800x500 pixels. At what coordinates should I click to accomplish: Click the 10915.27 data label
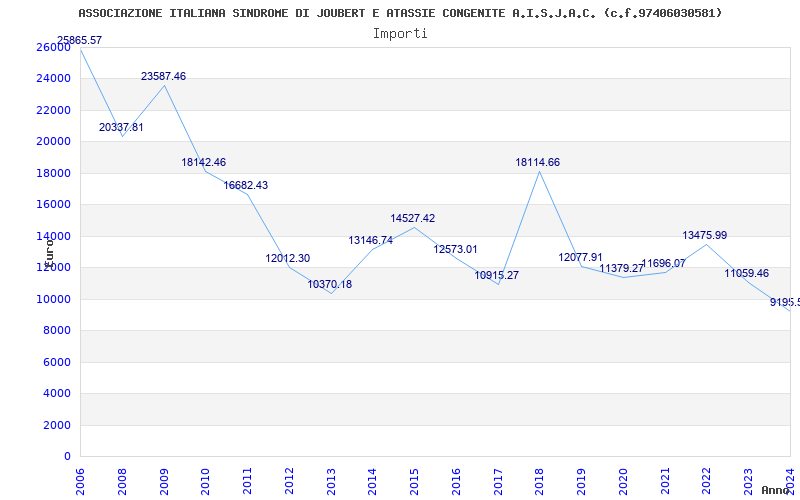[x=496, y=276]
